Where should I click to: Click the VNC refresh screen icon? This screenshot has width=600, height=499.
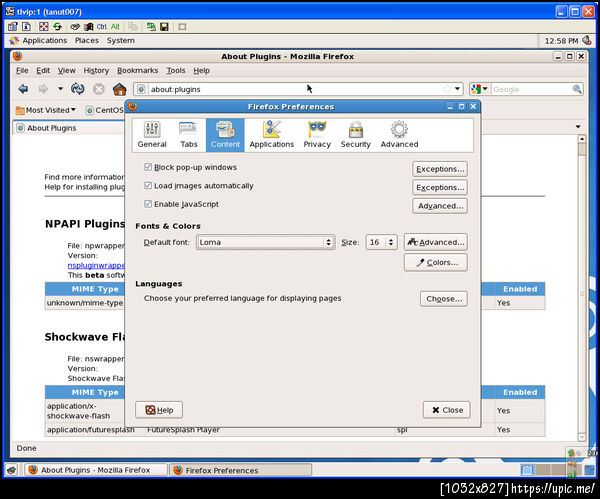tap(57, 26)
